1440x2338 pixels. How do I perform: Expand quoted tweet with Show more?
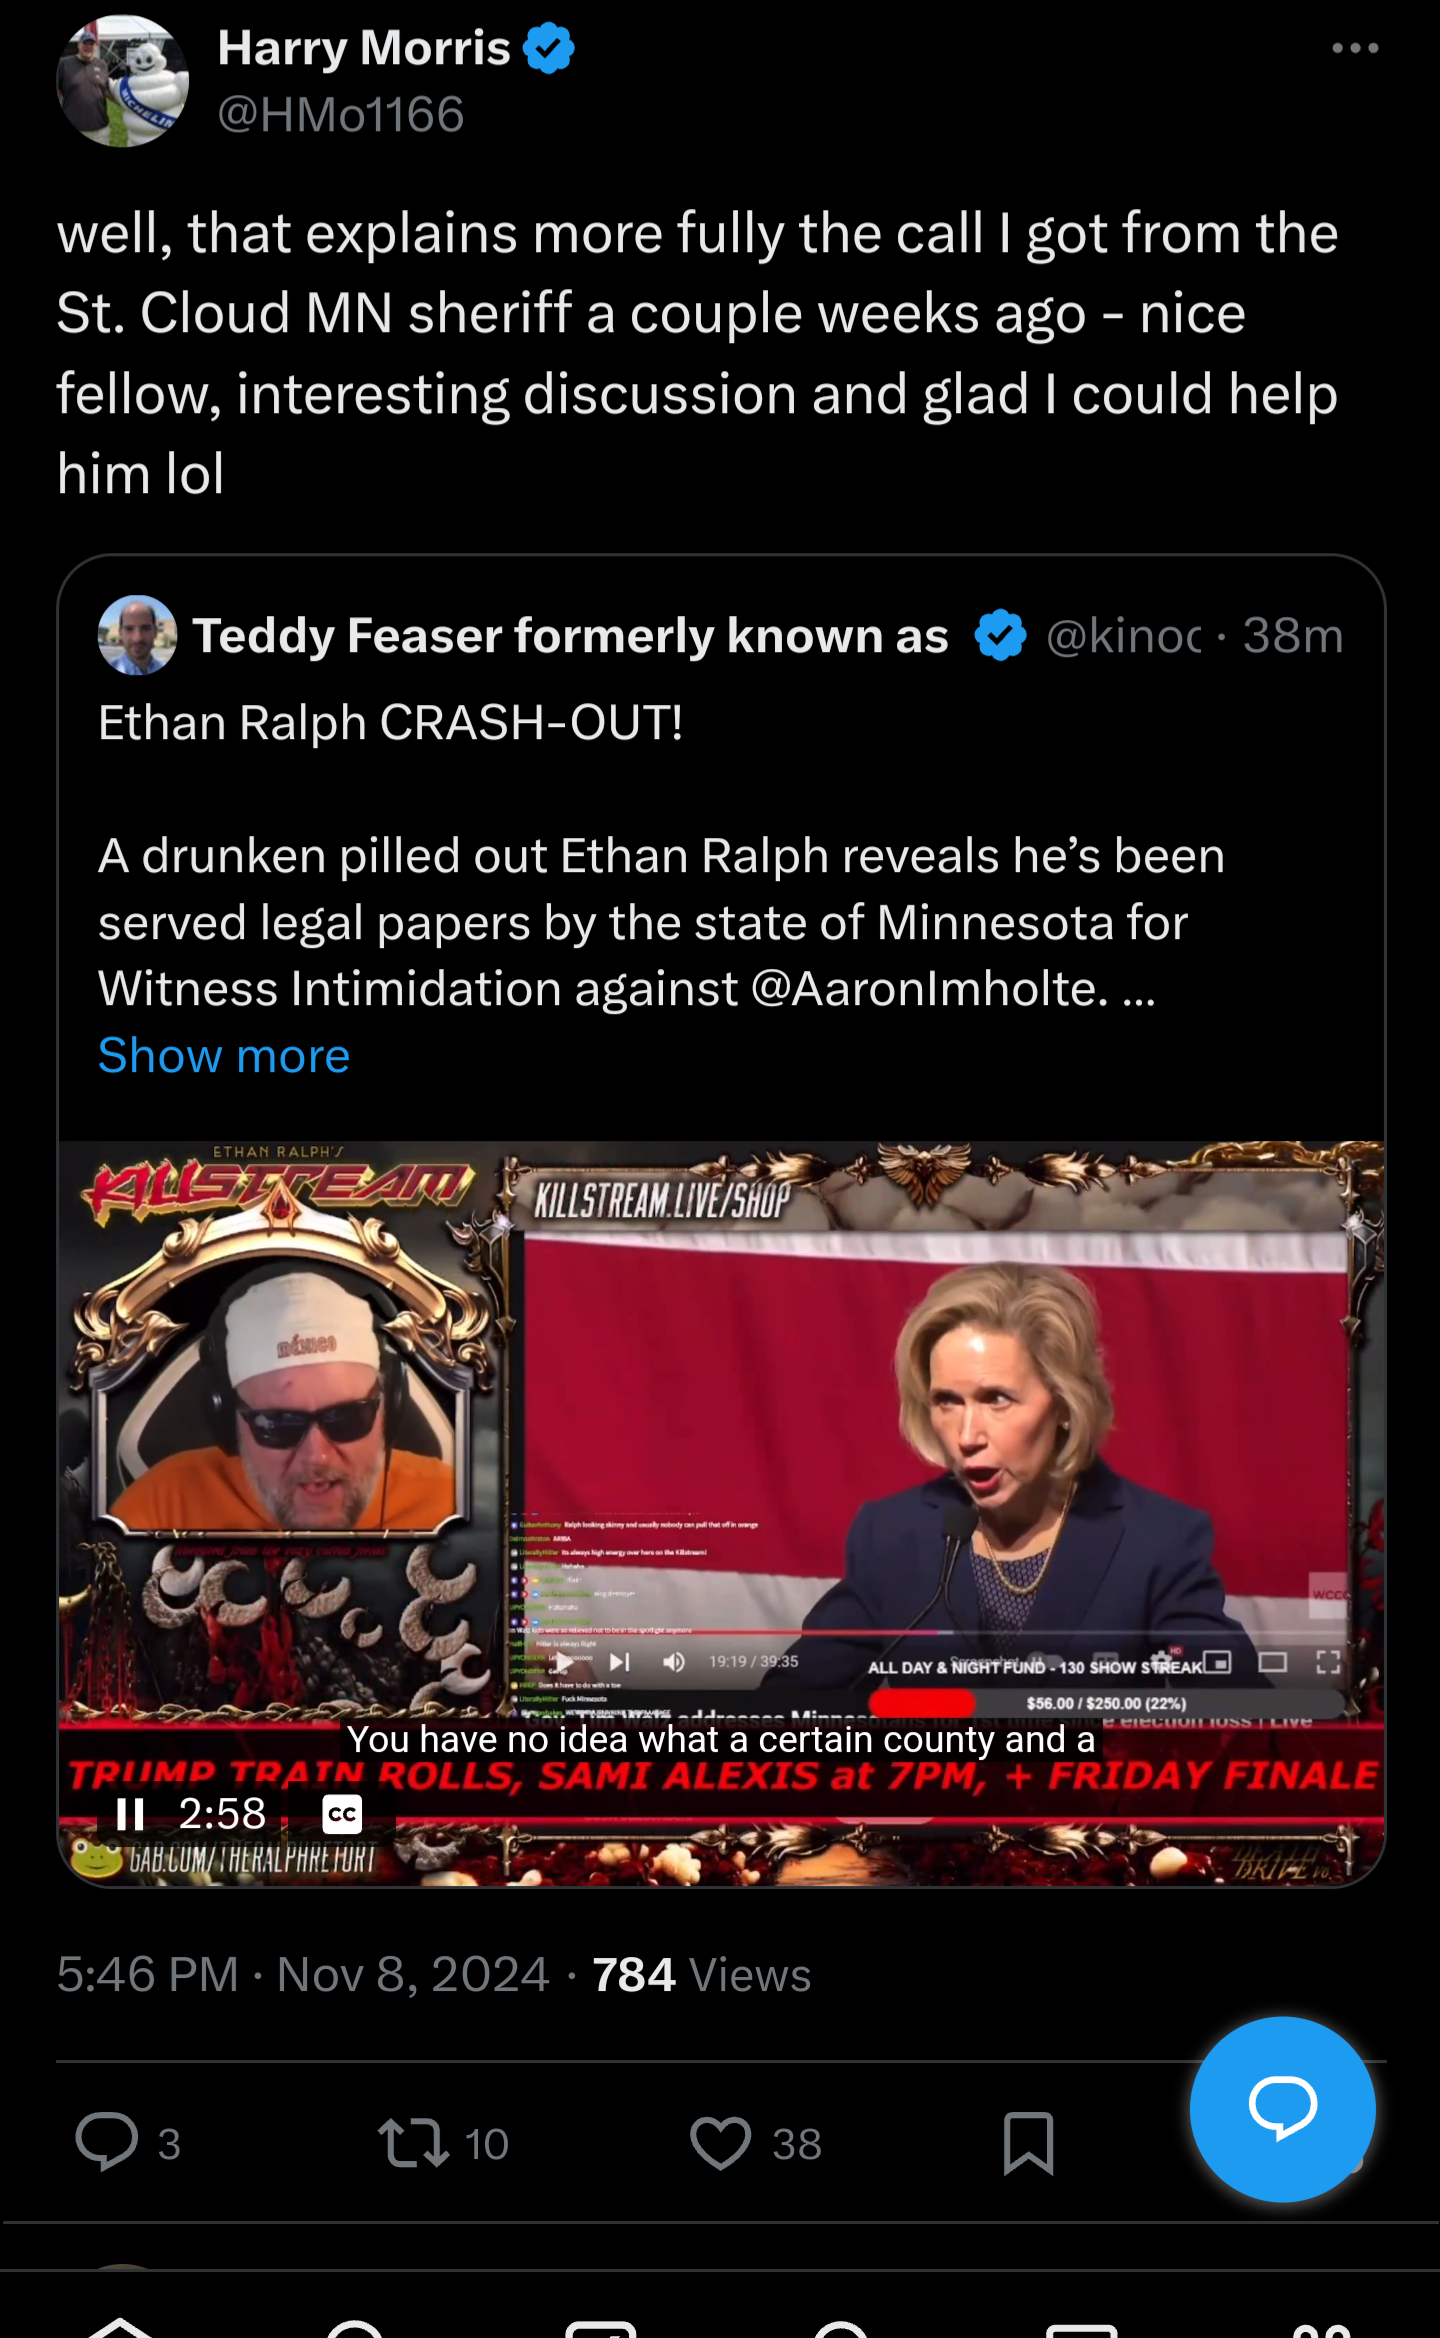pyautogui.click(x=224, y=1056)
